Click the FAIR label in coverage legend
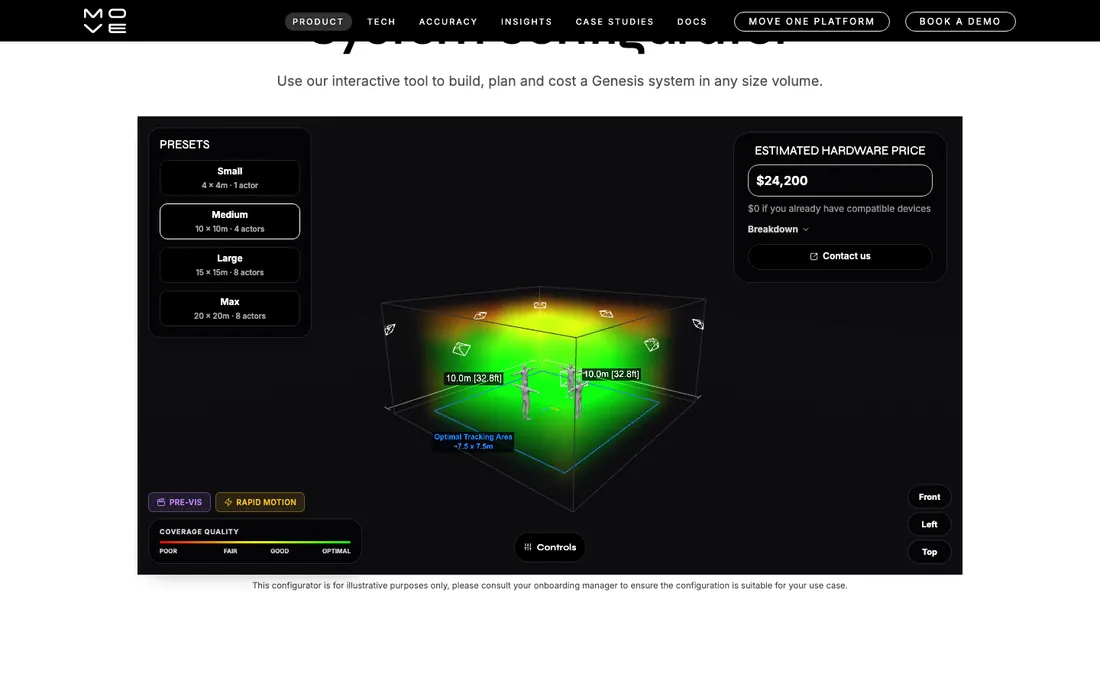The height and width of the screenshot is (688, 1100). 230,551
